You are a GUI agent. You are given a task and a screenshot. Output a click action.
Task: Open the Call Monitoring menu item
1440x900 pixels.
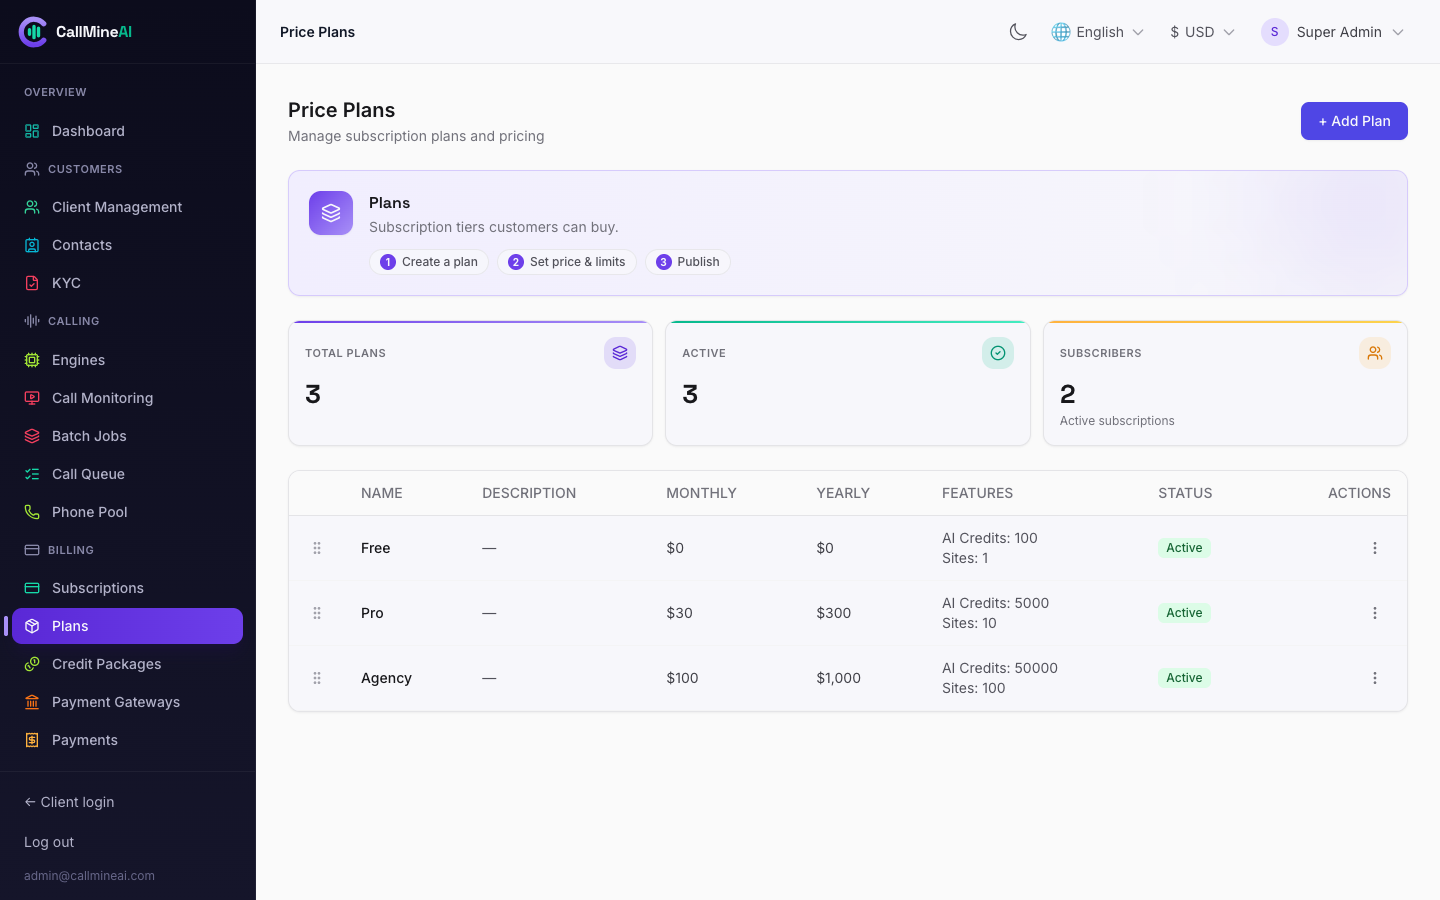point(128,398)
